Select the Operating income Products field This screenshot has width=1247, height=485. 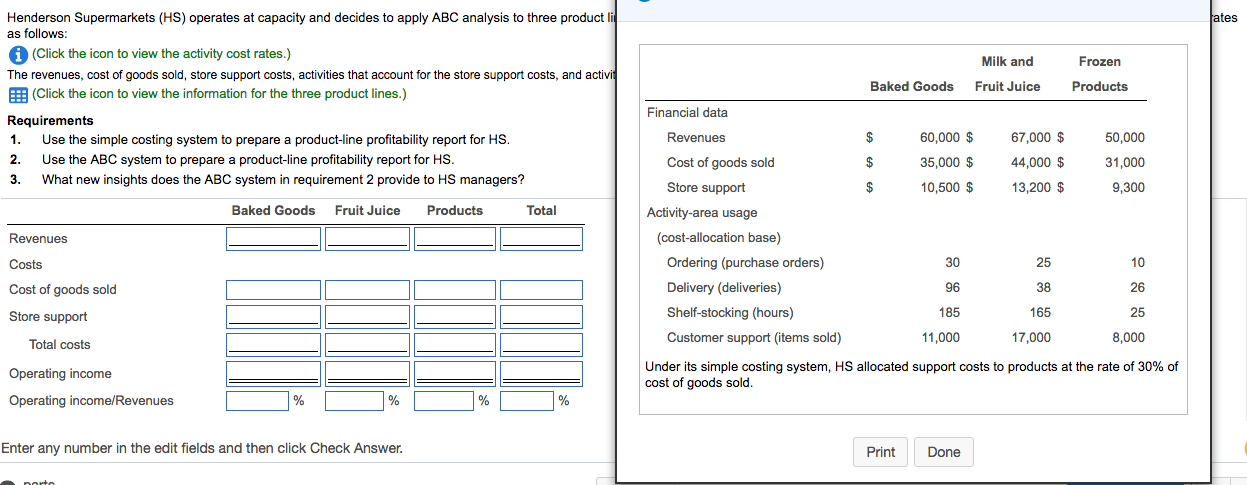[454, 373]
